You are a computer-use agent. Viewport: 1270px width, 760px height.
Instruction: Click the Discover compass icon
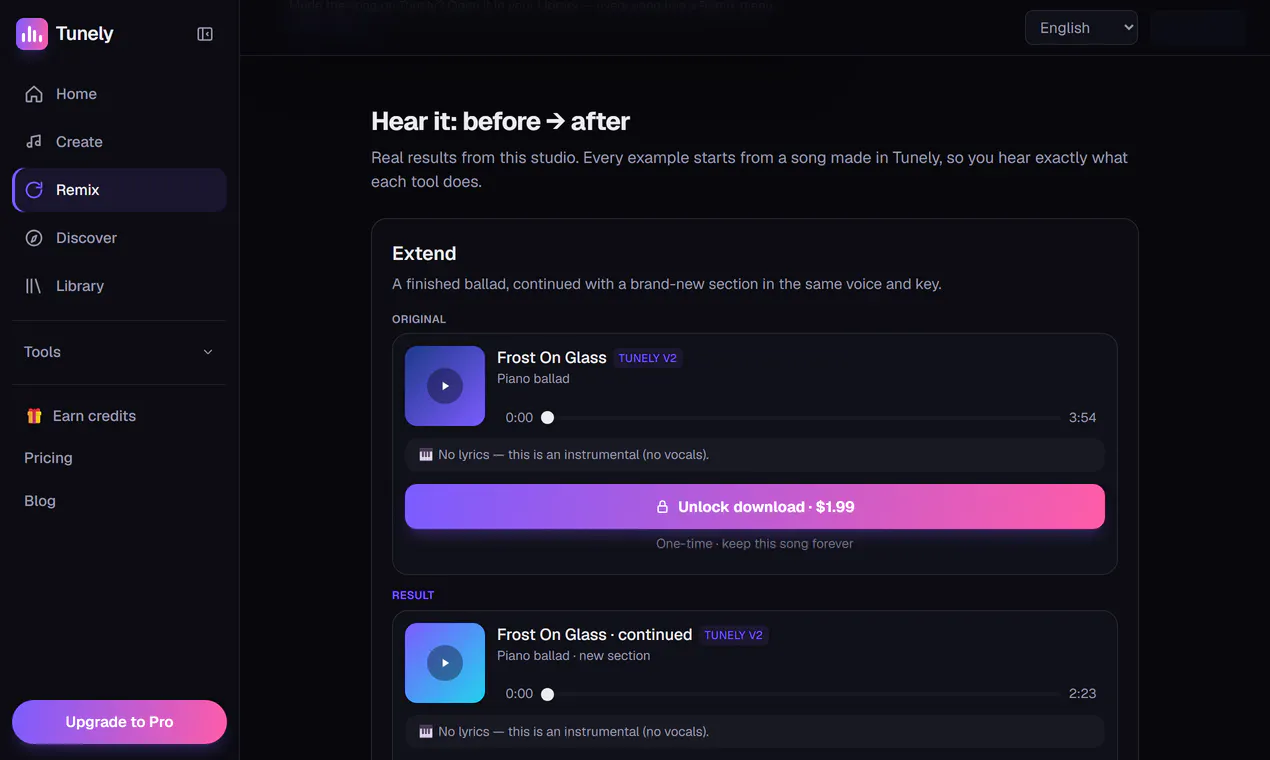coord(34,238)
